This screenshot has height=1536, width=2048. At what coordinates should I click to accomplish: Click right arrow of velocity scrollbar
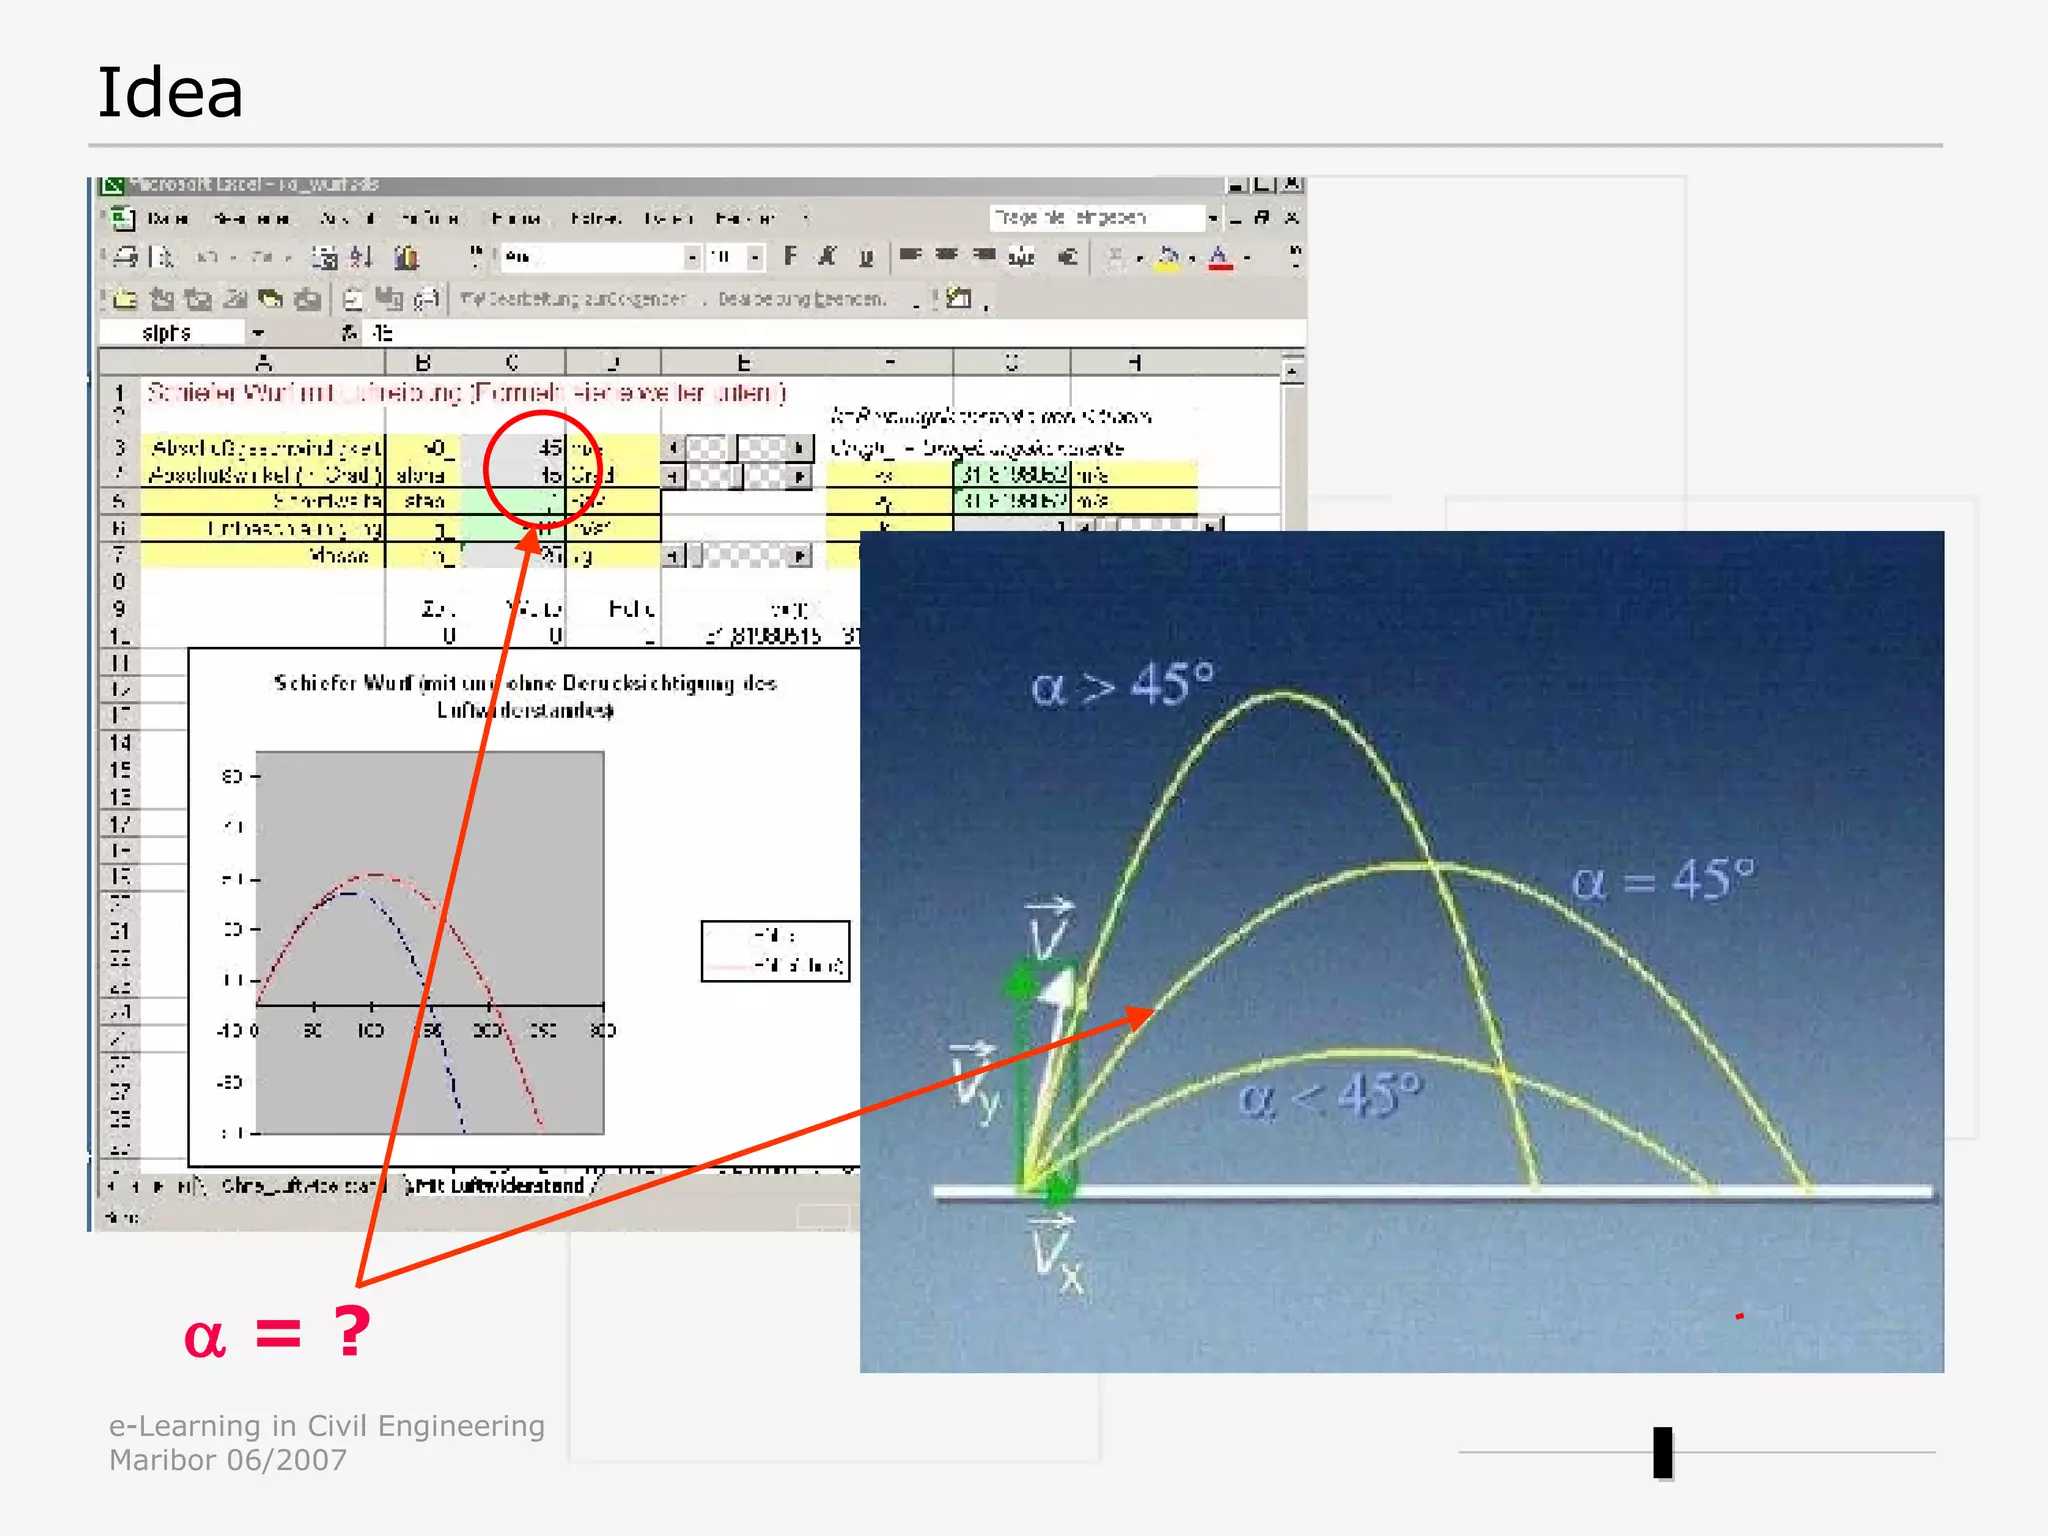tap(799, 448)
